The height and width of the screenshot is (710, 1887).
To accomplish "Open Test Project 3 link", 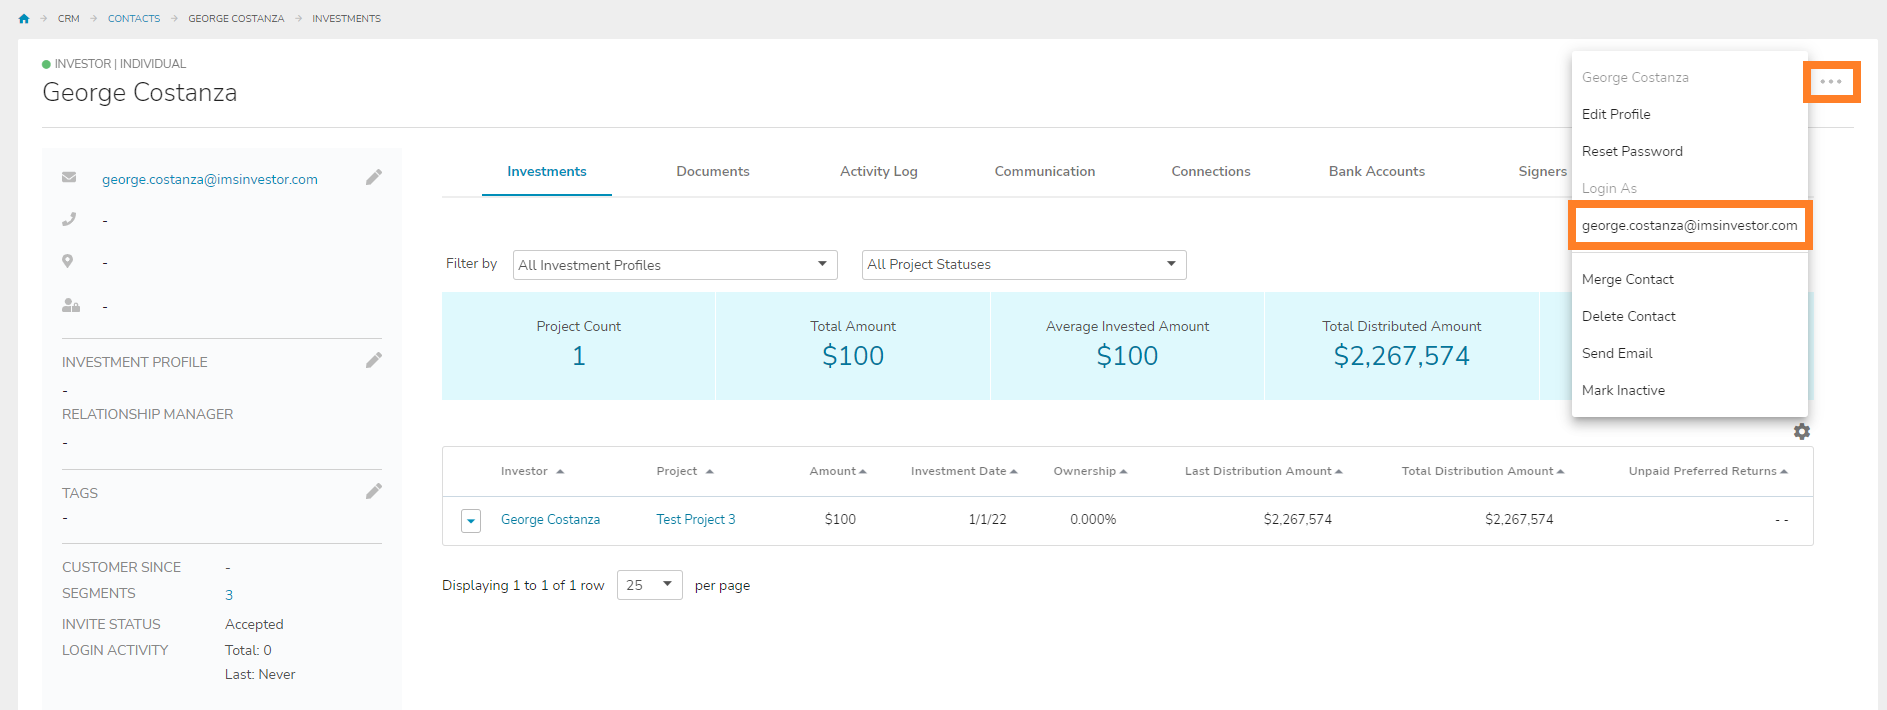I will 696,520.
